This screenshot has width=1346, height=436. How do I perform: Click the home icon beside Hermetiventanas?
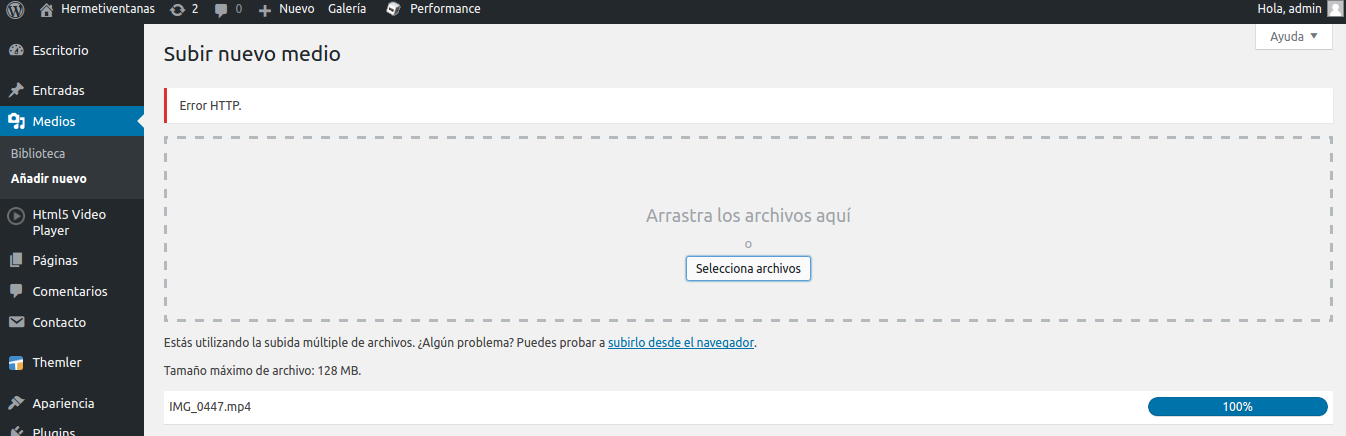pos(46,9)
